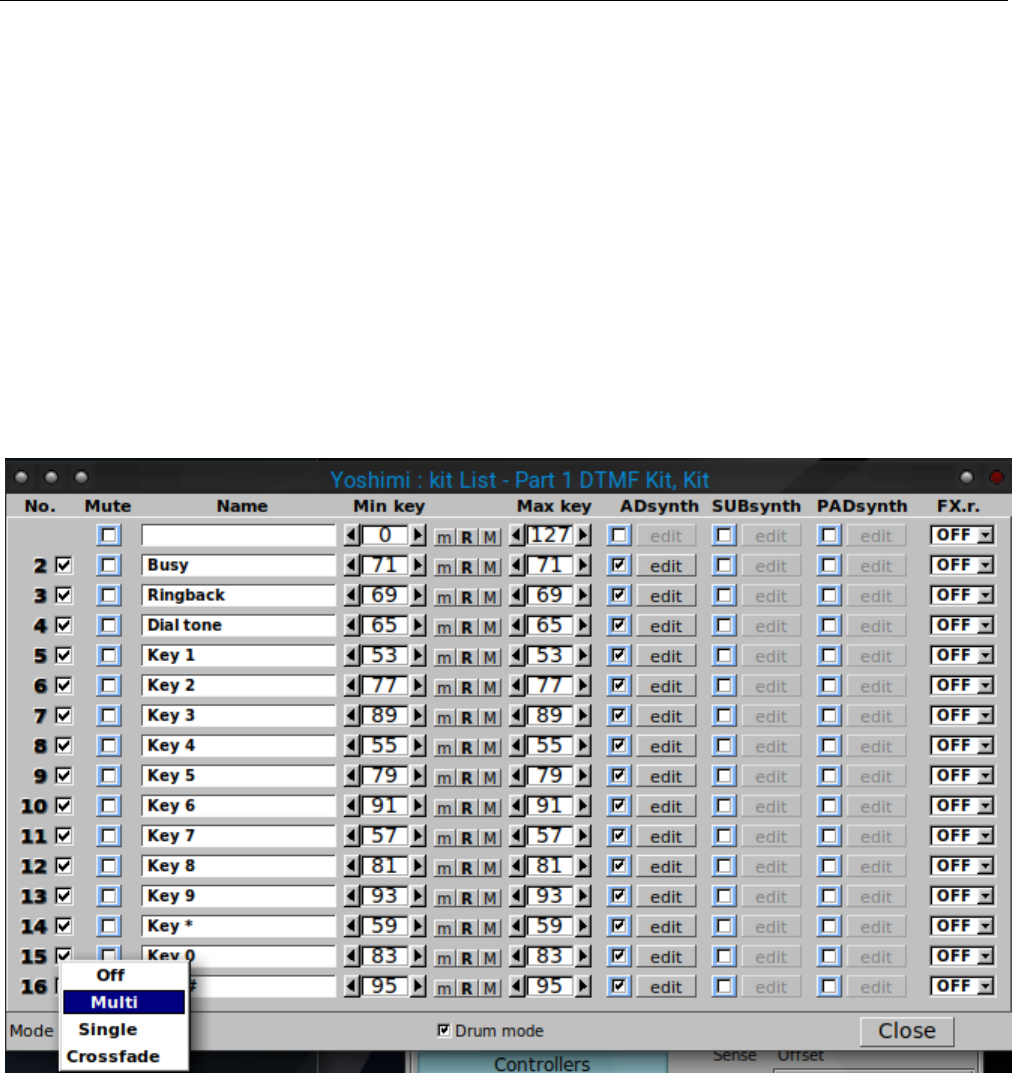Decrease Min key 81 on Key 8 row
This screenshot has width=1012, height=1073.
[352, 866]
